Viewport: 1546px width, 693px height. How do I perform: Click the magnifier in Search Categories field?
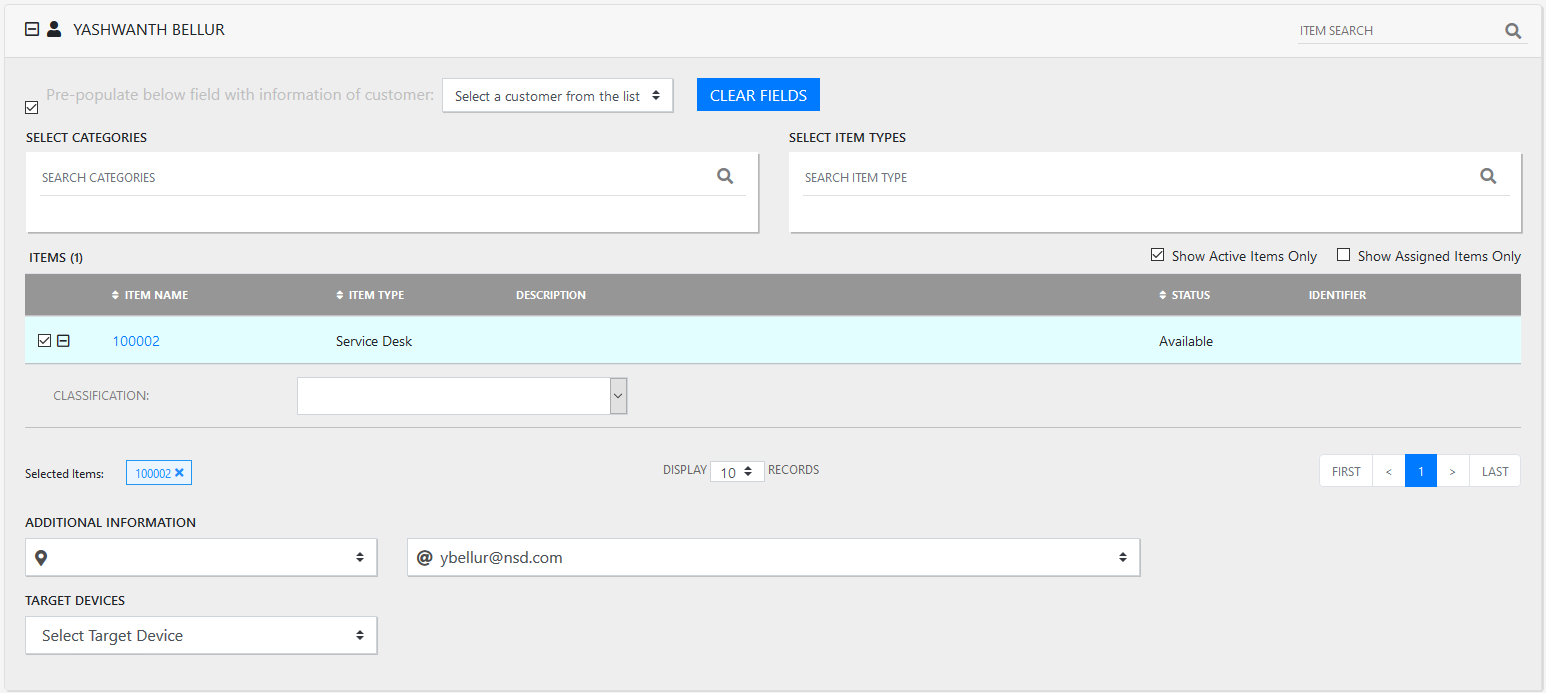pos(724,175)
